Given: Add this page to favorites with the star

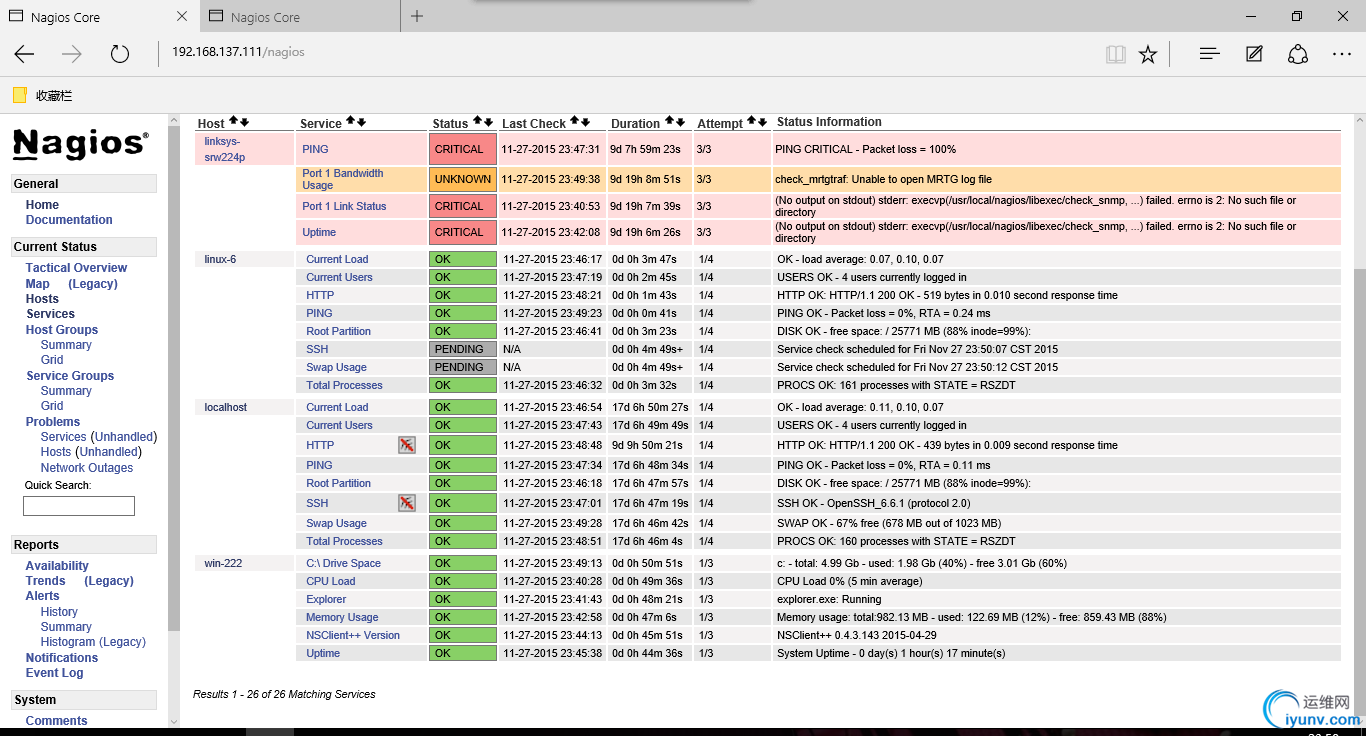Looking at the screenshot, I should 1148,54.
